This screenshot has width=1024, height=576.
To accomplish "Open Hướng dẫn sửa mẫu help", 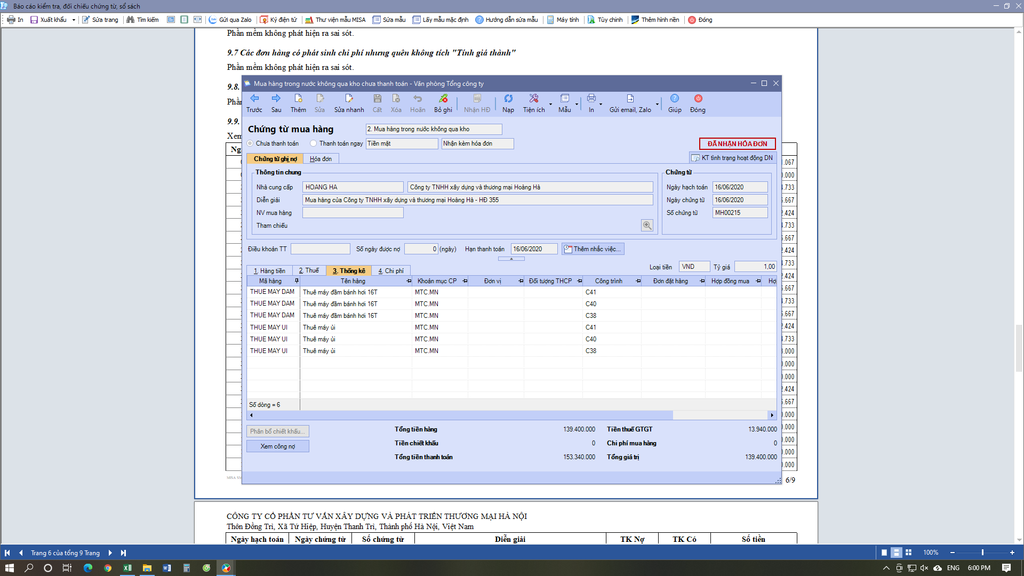I will coord(507,20).
